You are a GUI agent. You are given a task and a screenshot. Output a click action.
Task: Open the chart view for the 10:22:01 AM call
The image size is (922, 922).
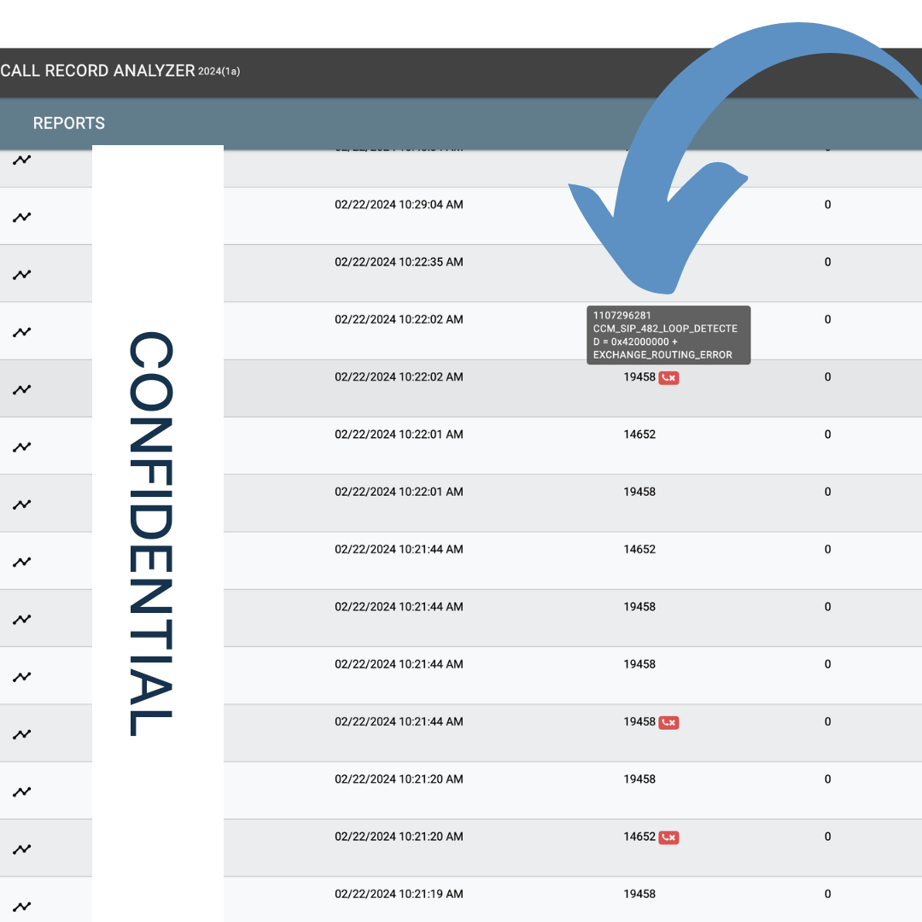(x=22, y=446)
